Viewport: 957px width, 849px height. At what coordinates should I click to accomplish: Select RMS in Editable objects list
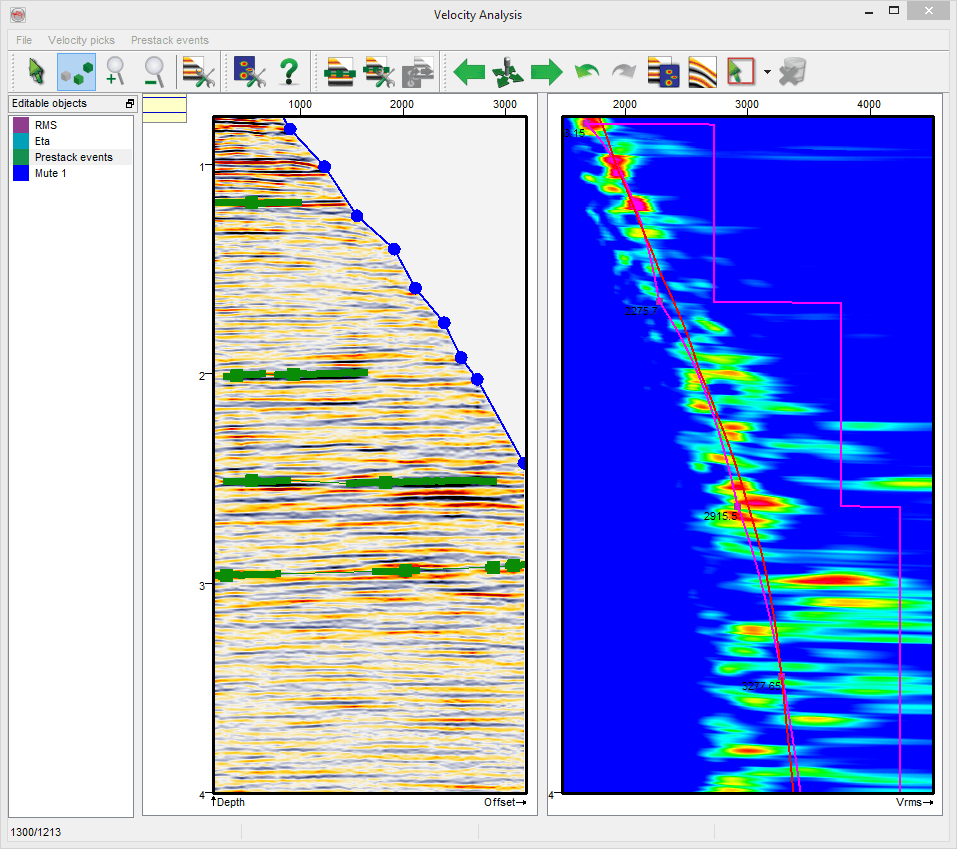46,125
